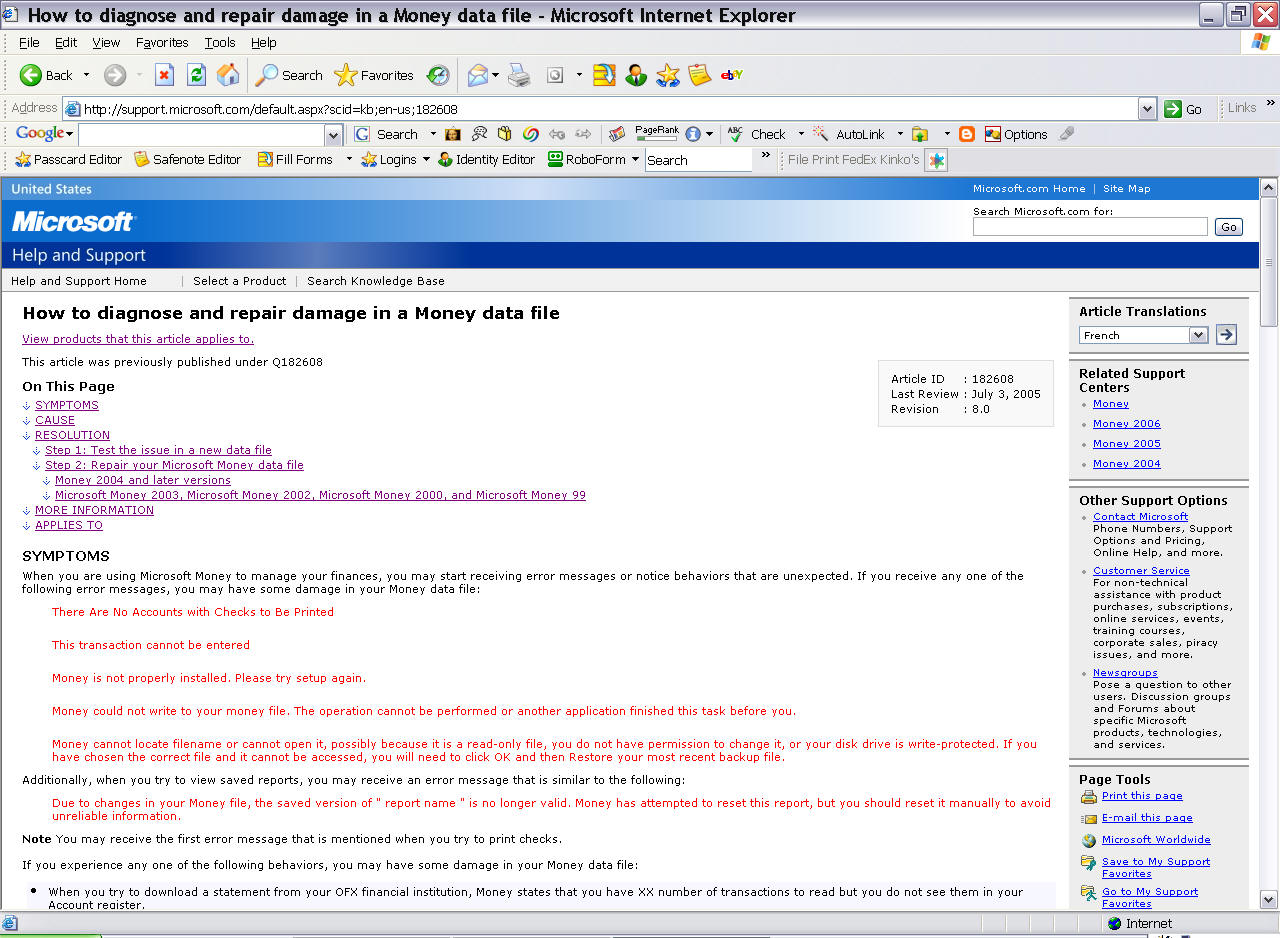Open Back button history dropdown arrow
The image size is (1280, 938).
point(86,75)
